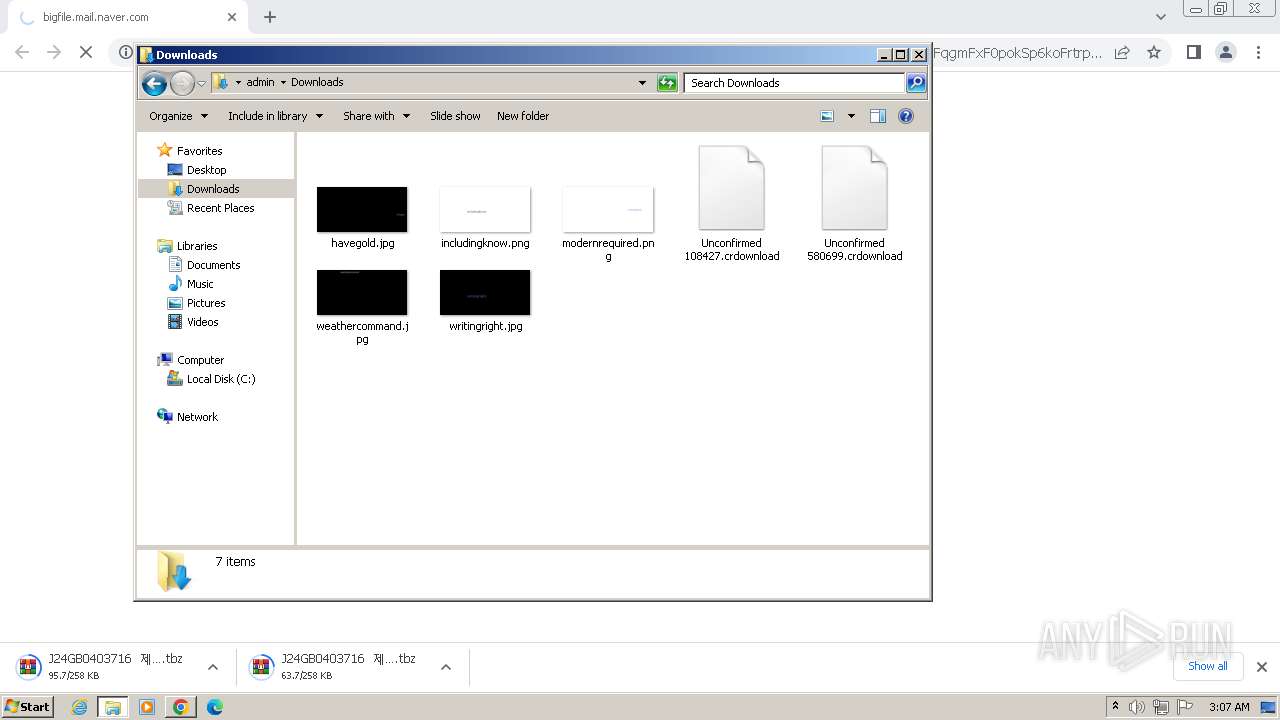The width and height of the screenshot is (1280, 720).
Task: Select the Unconfirmed 108427.crdownload file icon
Action: coord(732,188)
